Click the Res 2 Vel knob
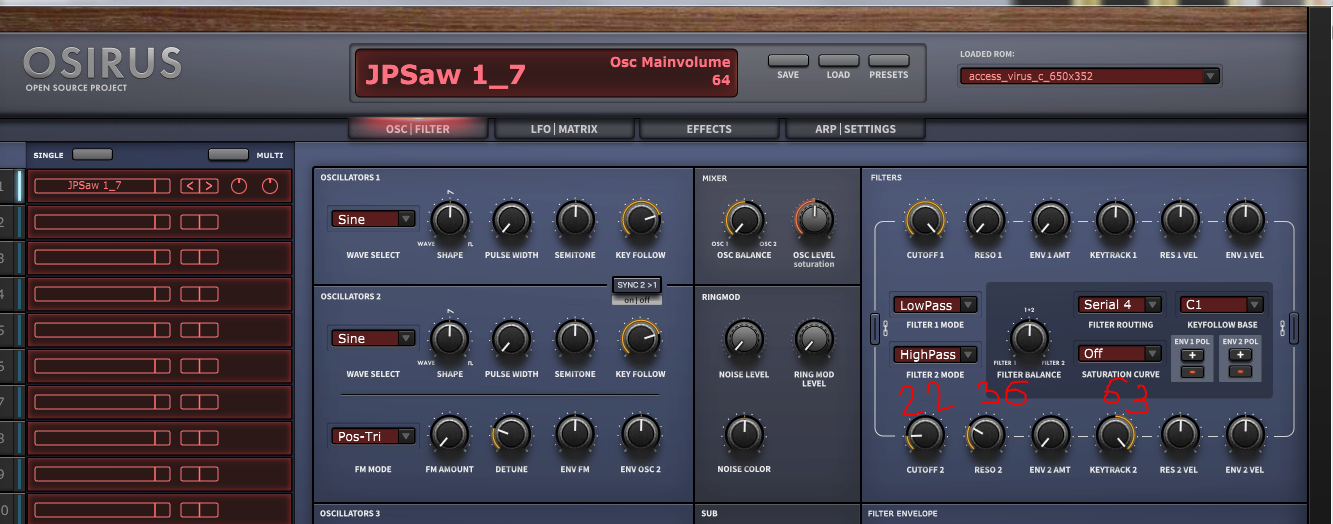 click(x=1180, y=434)
